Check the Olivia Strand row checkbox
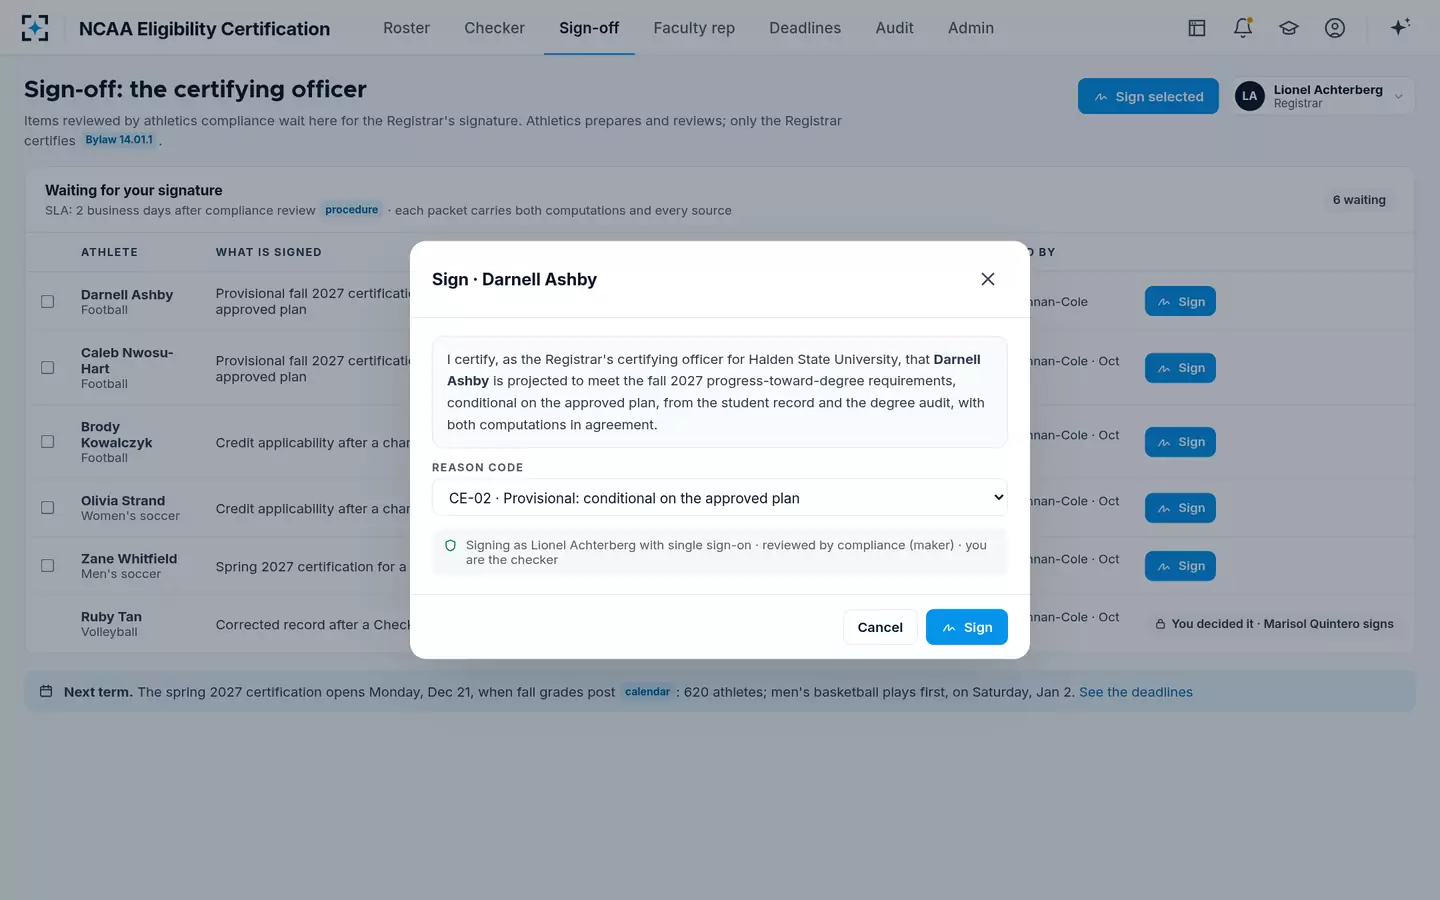The image size is (1440, 900). pyautogui.click(x=47, y=507)
